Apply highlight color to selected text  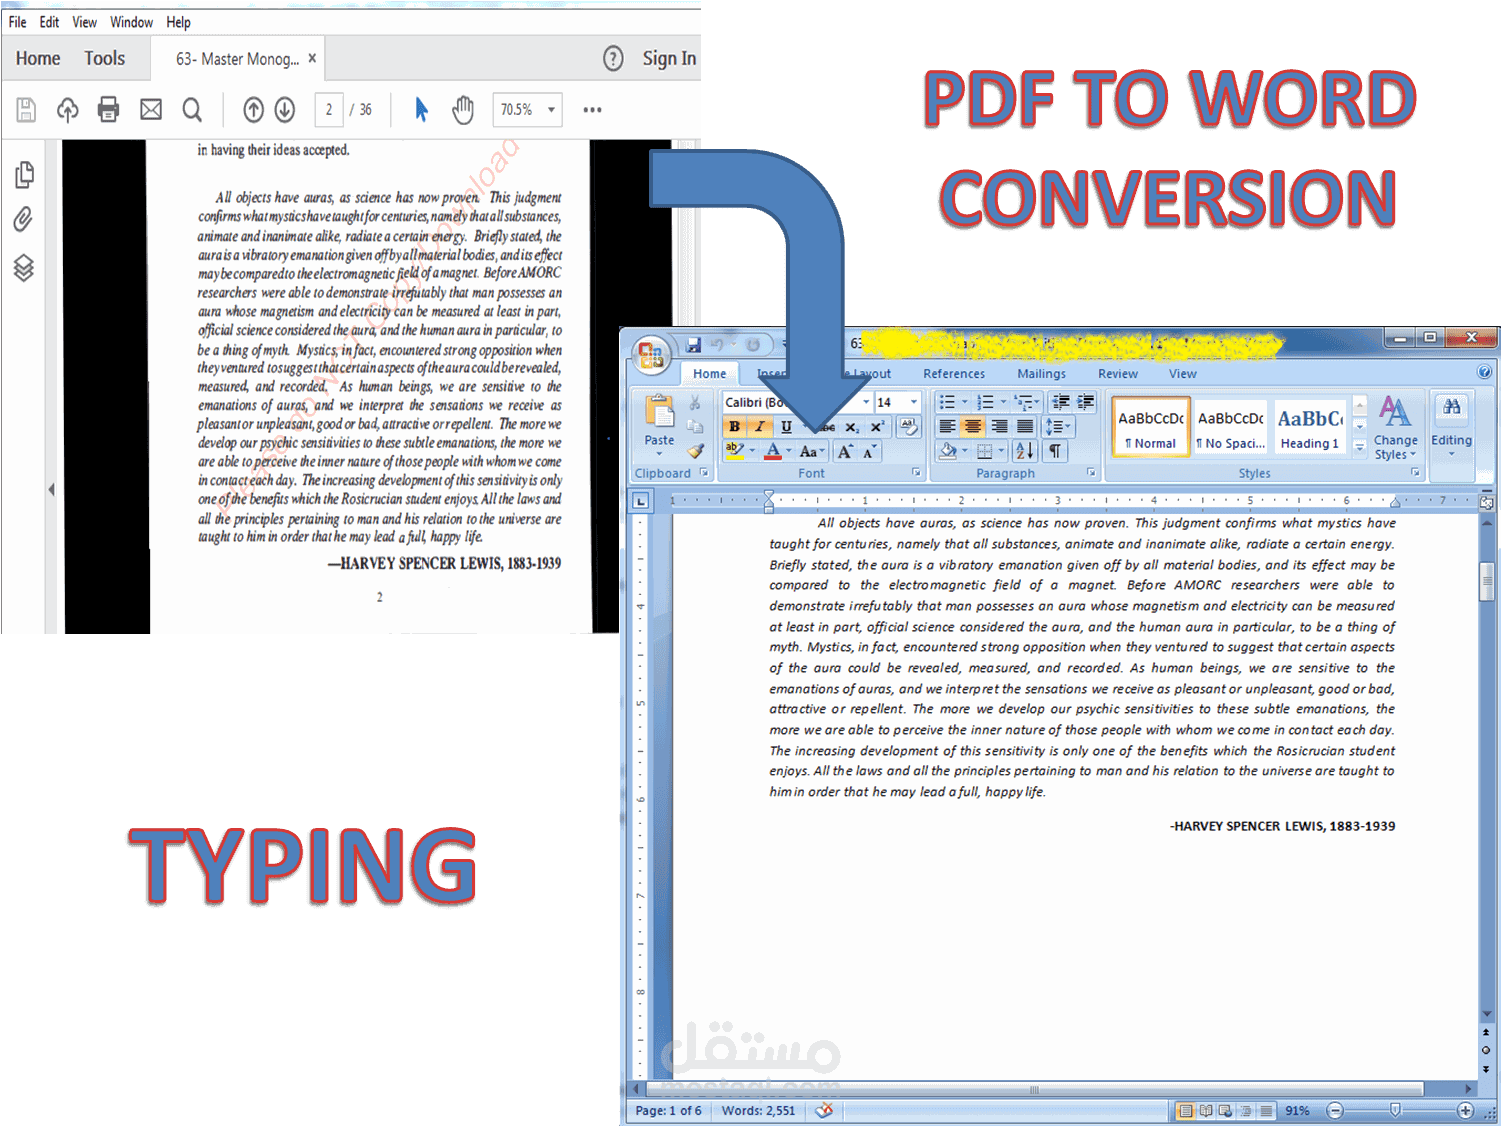(x=737, y=451)
